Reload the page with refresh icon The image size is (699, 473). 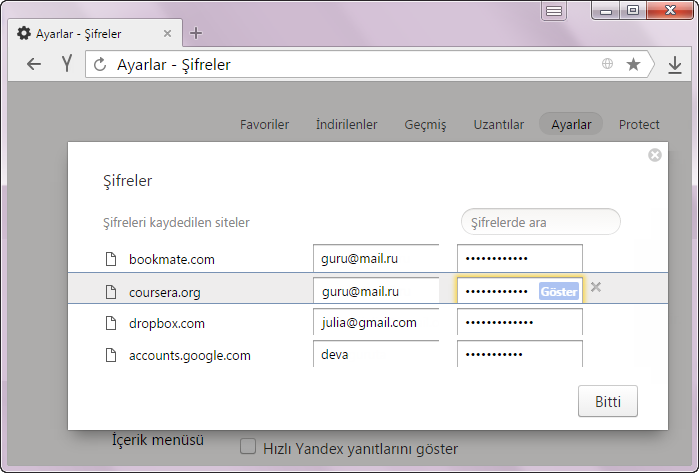(100, 65)
